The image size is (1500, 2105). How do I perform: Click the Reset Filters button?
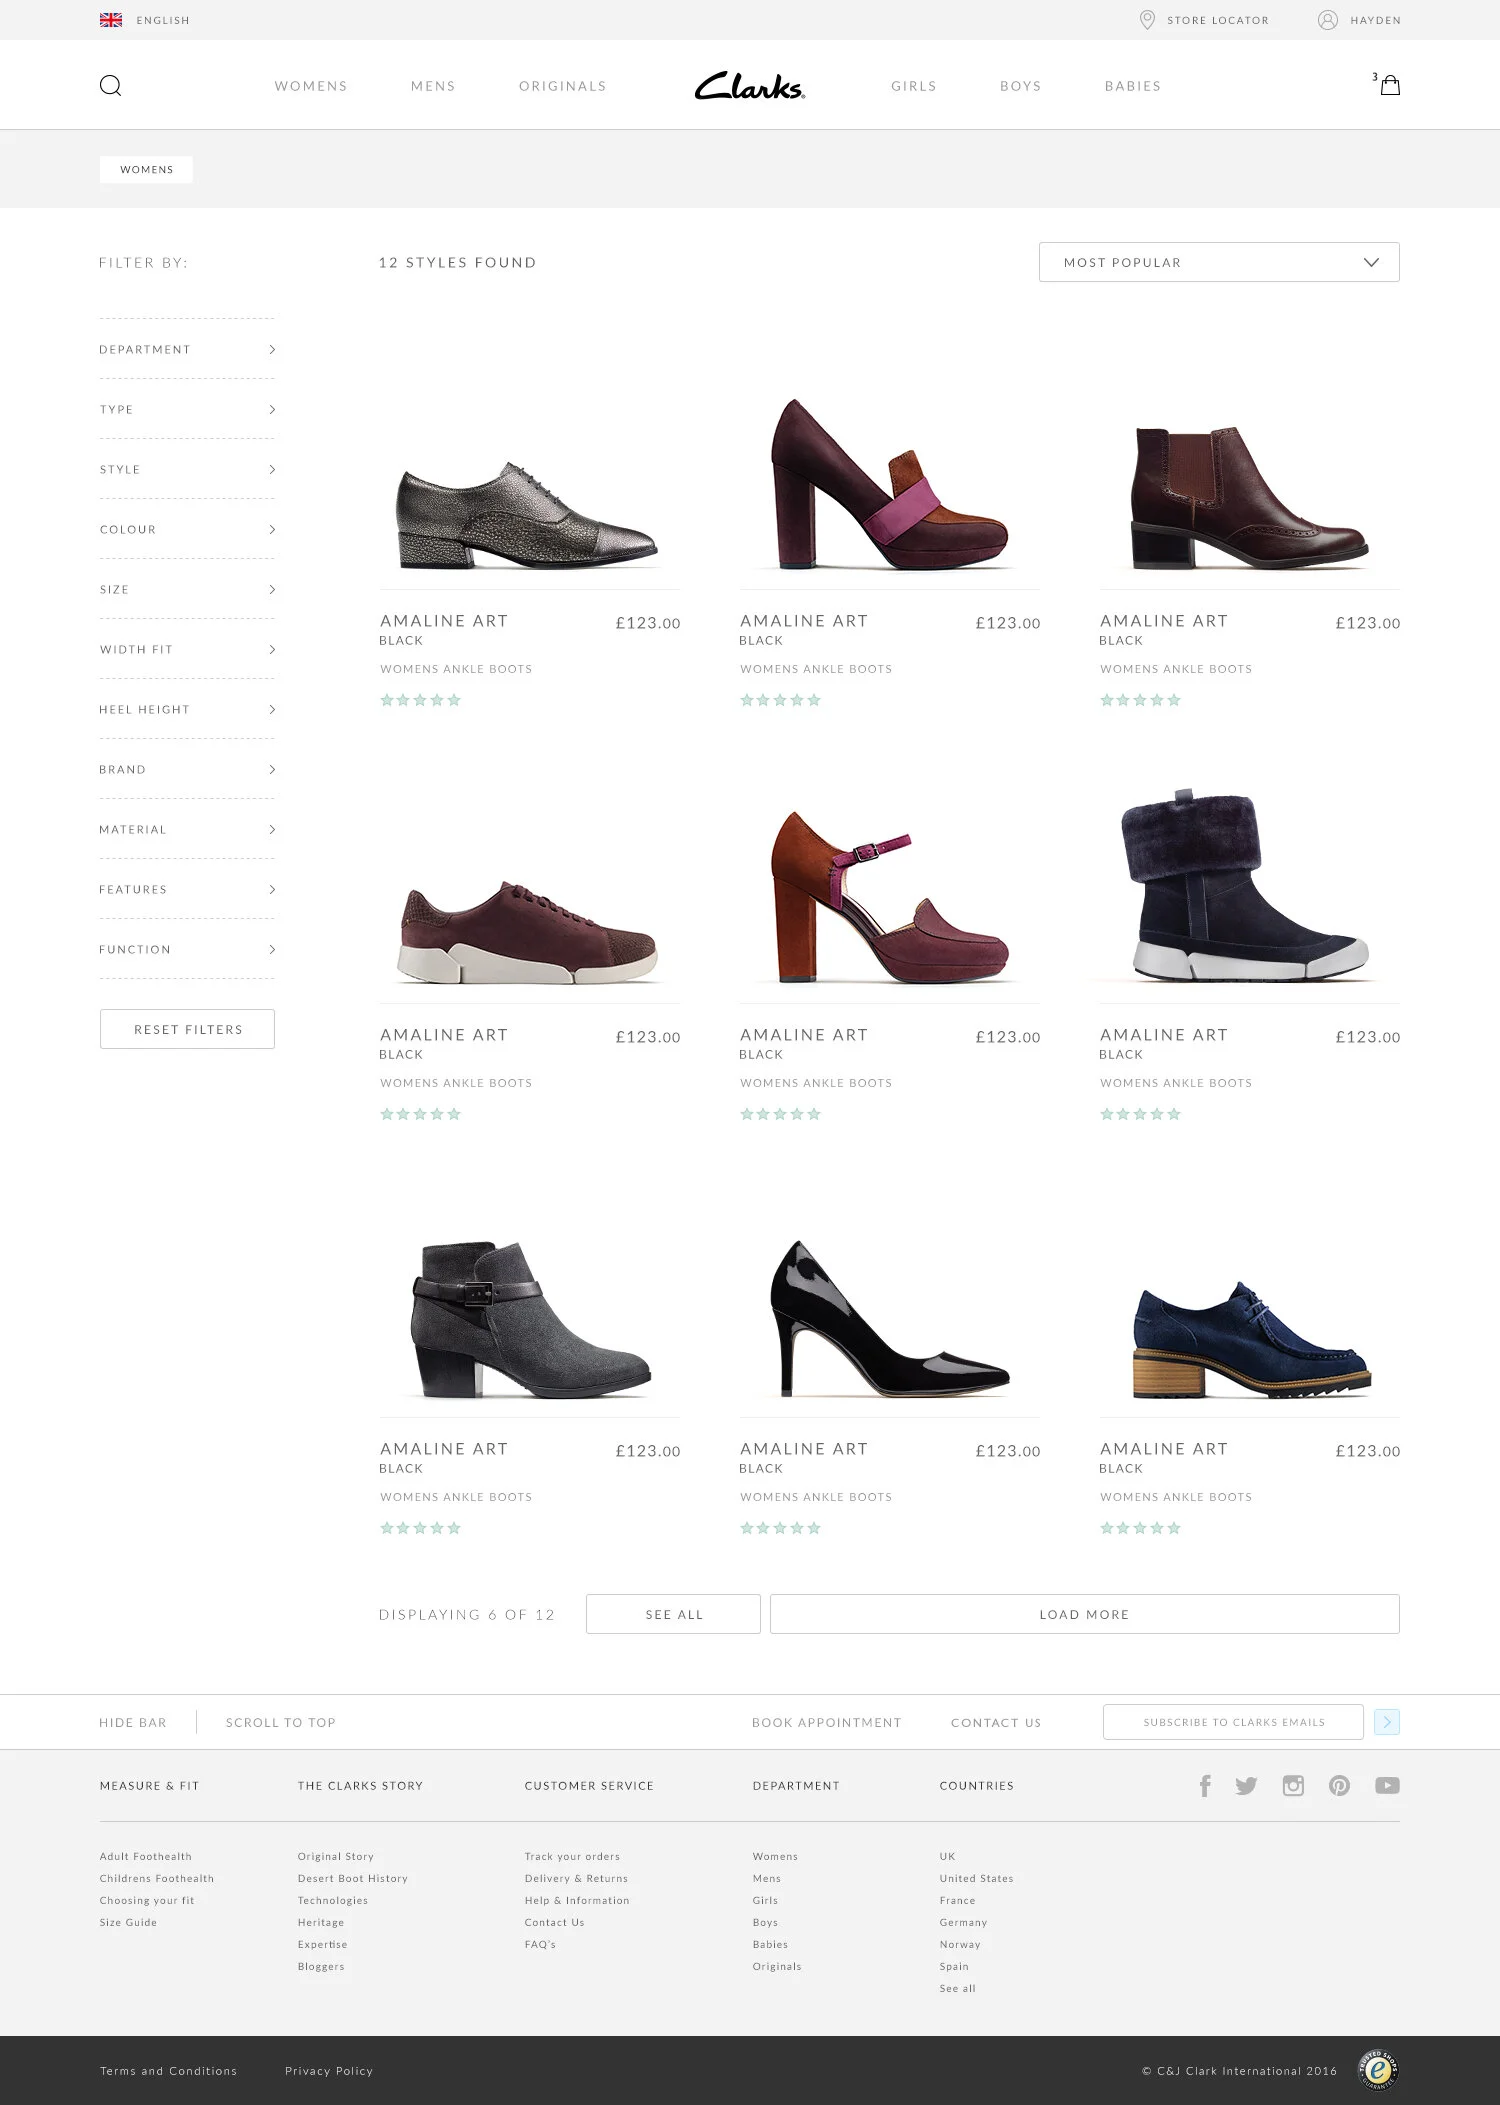(187, 1029)
